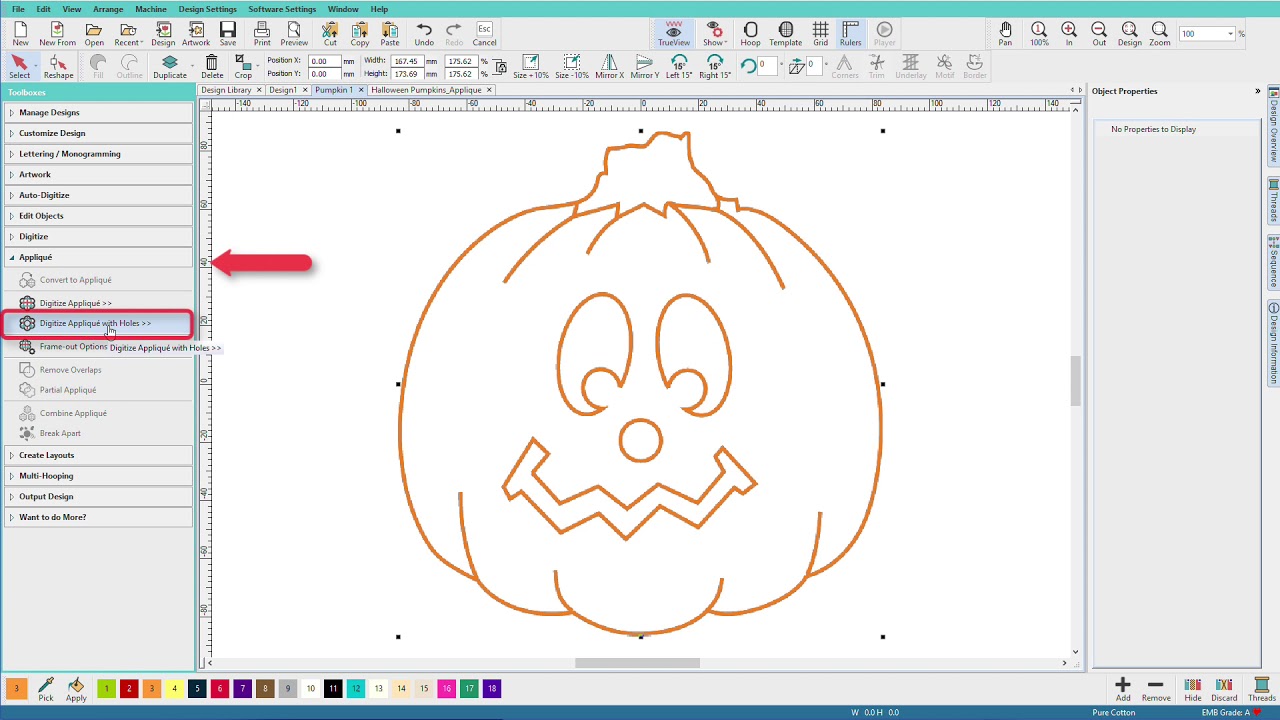Click the Delete trash icon
1280x720 pixels.
pyautogui.click(x=212, y=67)
